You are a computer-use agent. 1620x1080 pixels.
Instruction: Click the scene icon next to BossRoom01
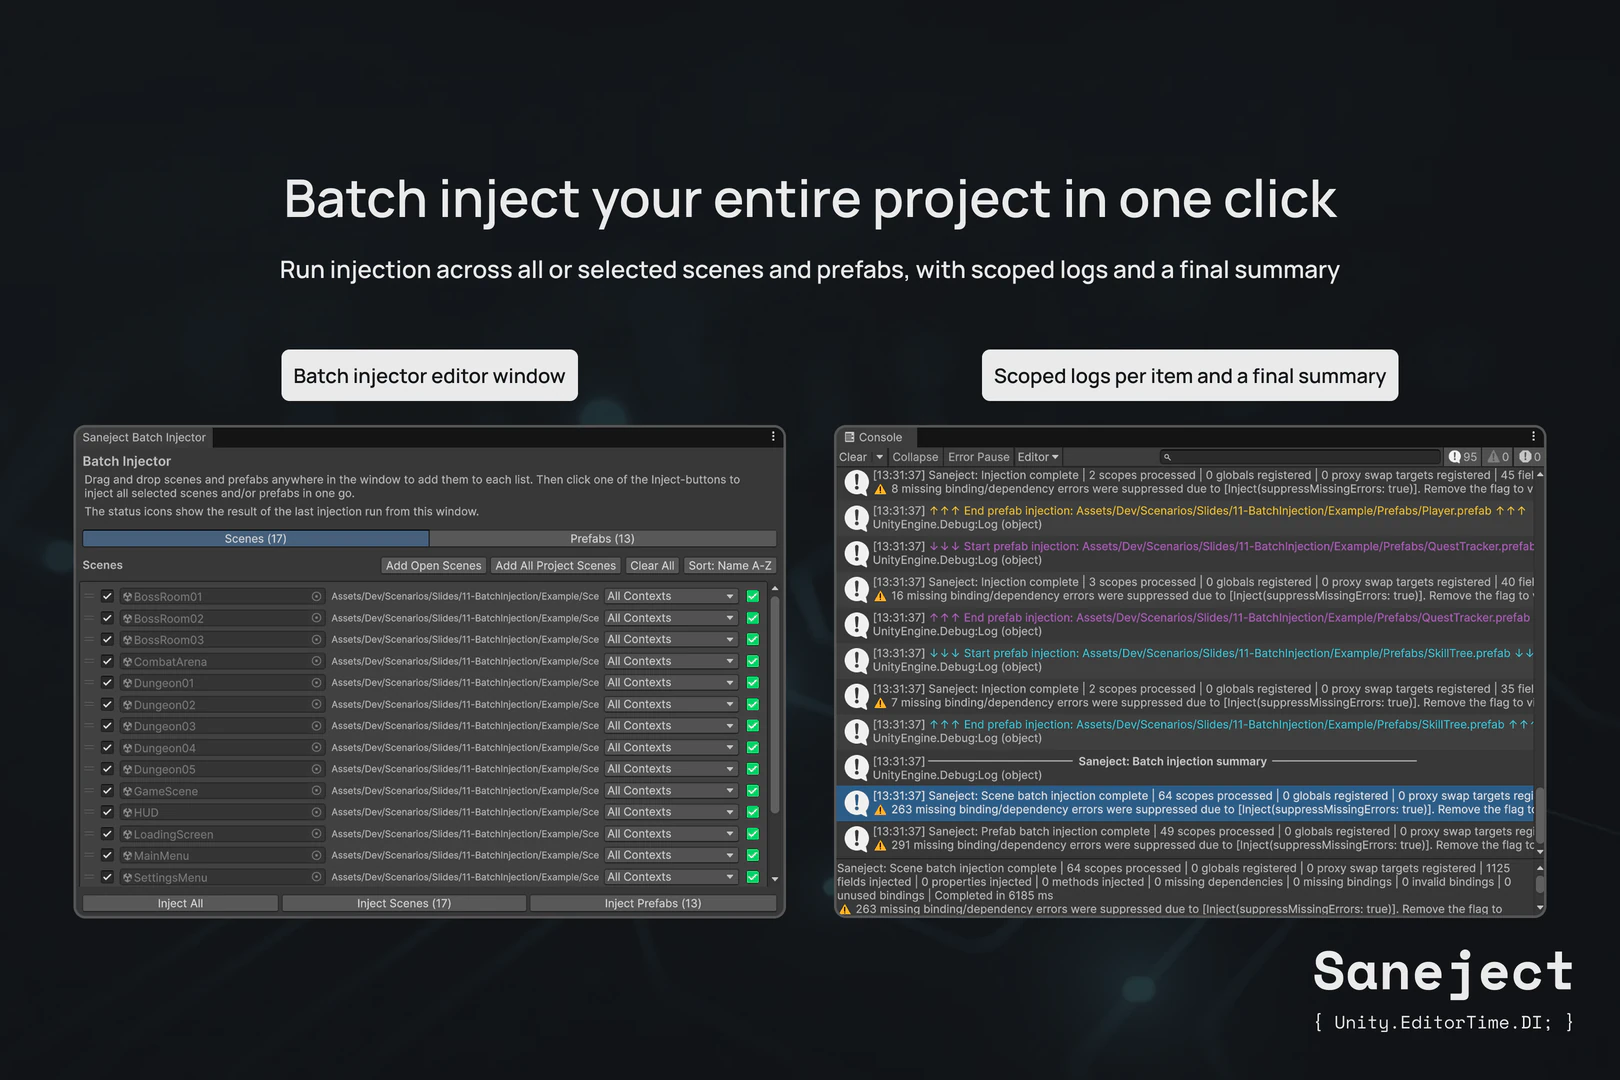pyautogui.click(x=129, y=596)
